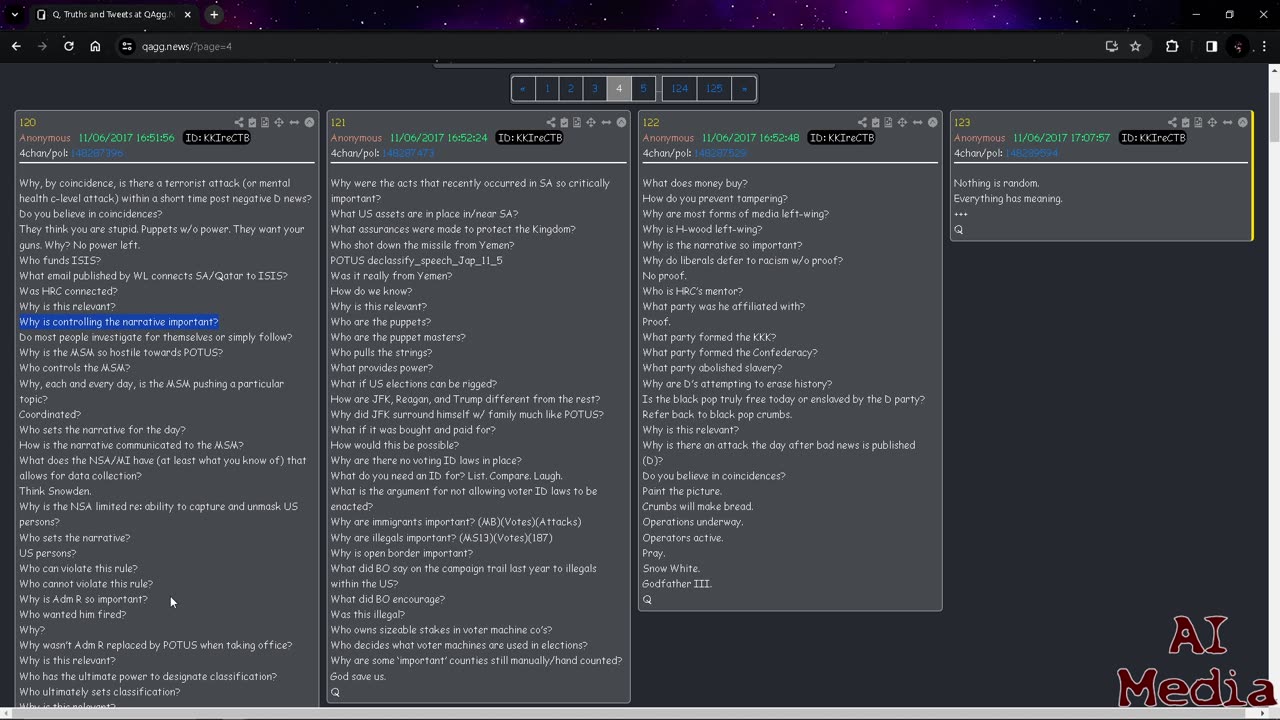Toggle browser side panel icon
Viewport: 1280px width, 720px height.
tap(1211, 46)
